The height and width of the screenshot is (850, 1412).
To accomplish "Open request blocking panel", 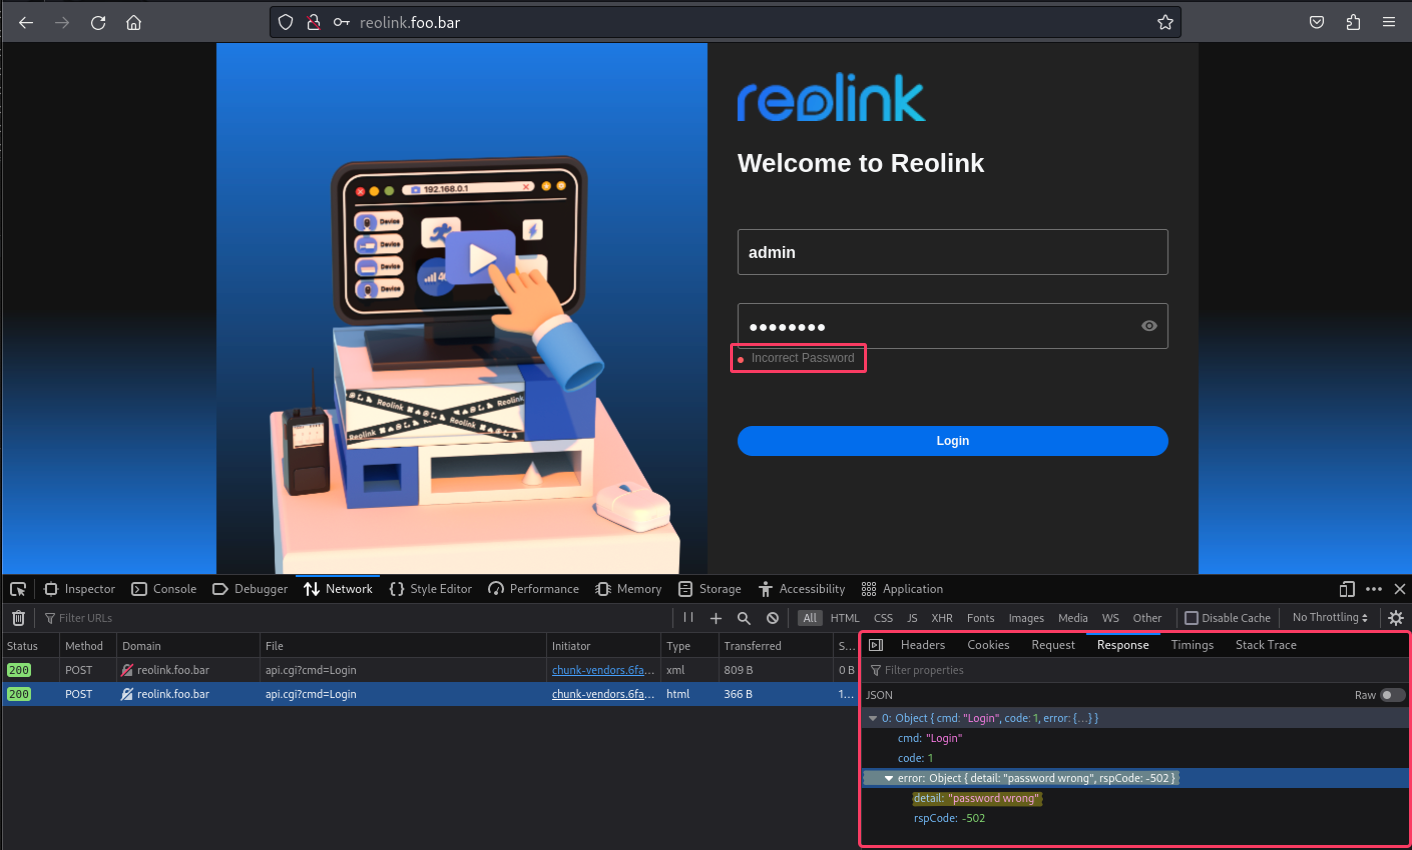I will coord(773,618).
